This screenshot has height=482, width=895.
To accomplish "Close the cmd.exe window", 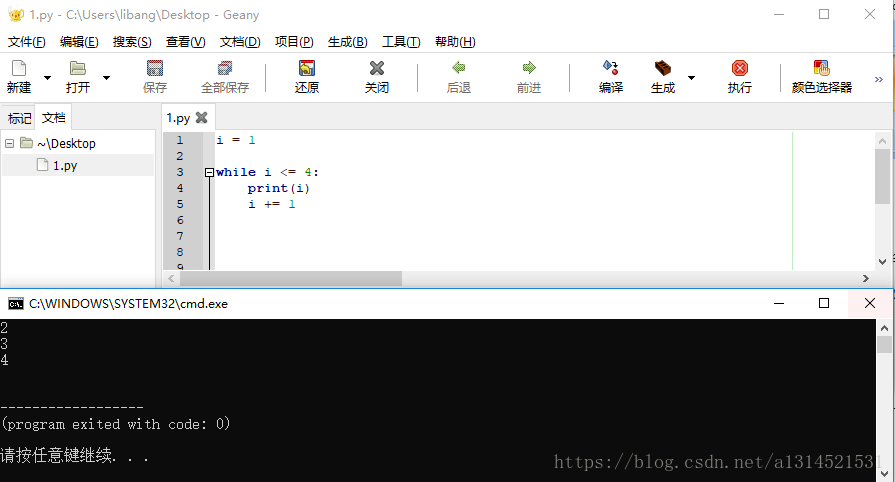I will [869, 303].
